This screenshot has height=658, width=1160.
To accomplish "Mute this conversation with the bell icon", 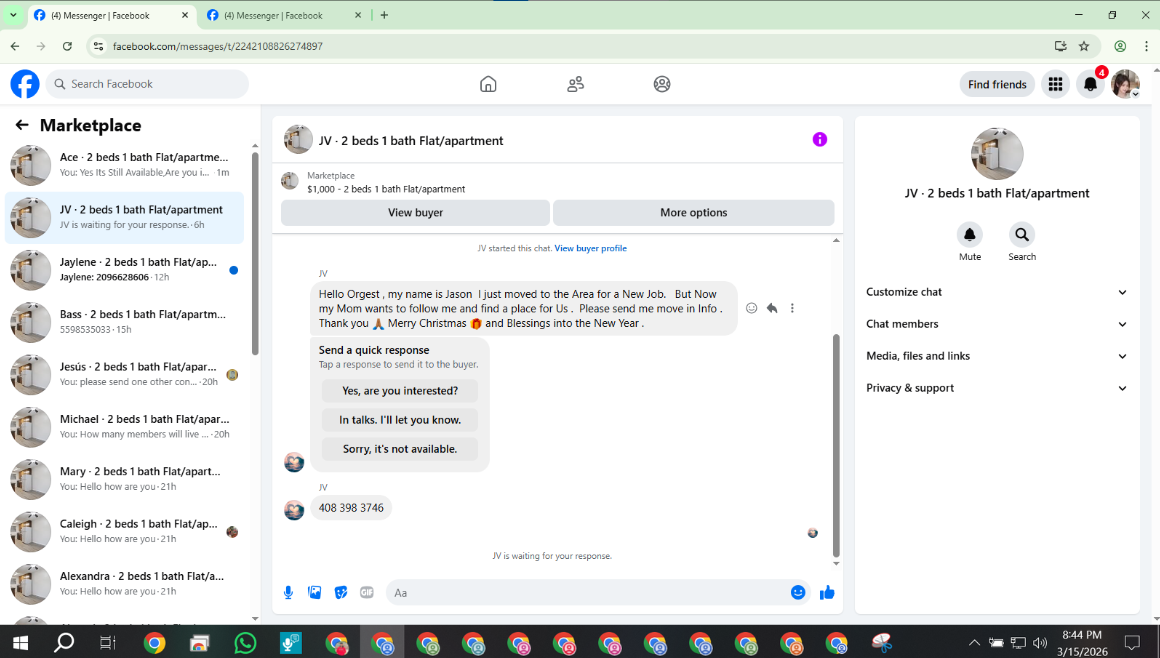I will click(x=970, y=235).
